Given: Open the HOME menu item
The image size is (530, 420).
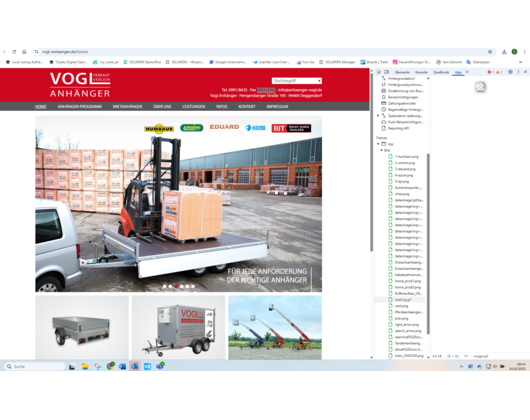Looking at the screenshot, I should (x=41, y=106).
